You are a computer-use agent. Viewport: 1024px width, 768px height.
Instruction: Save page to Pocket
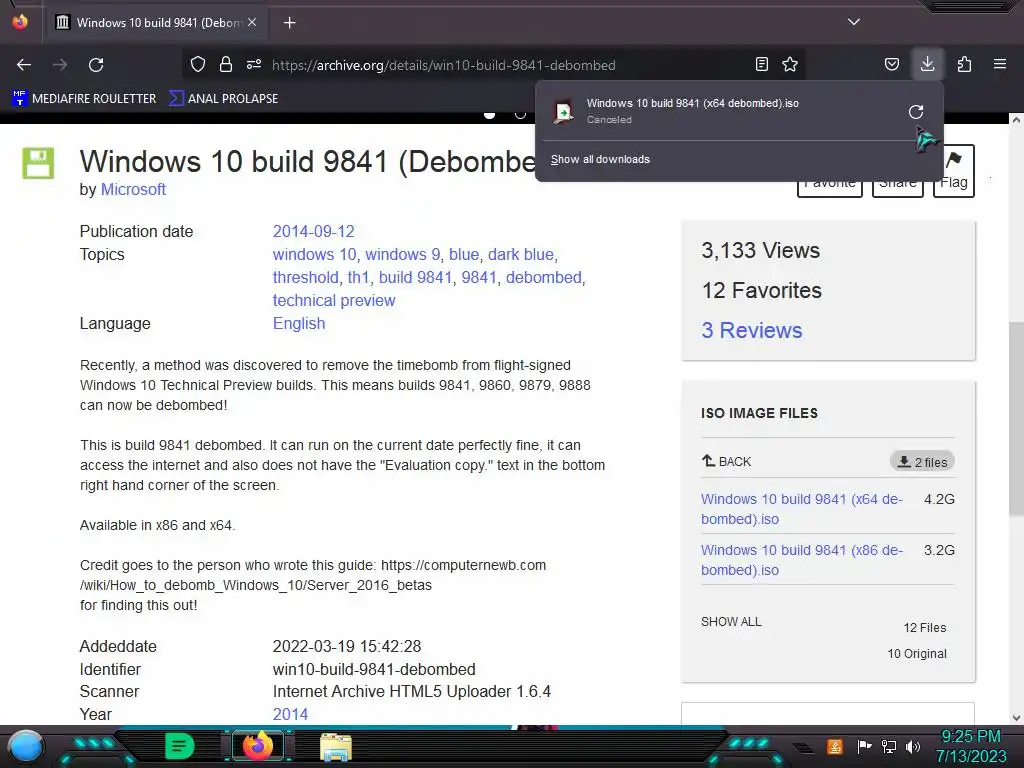coord(891,64)
